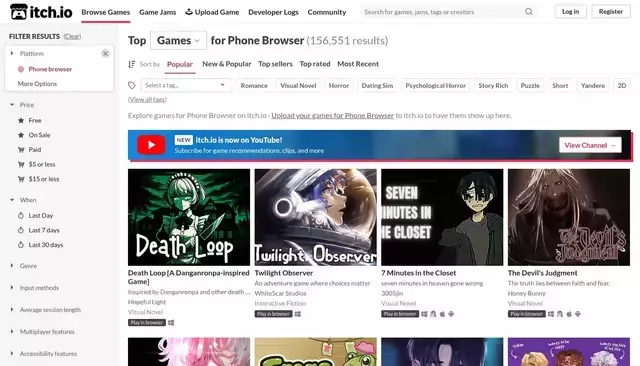640x366 pixels.
Task: Filter results to Last Day
Action: click(x=41, y=215)
